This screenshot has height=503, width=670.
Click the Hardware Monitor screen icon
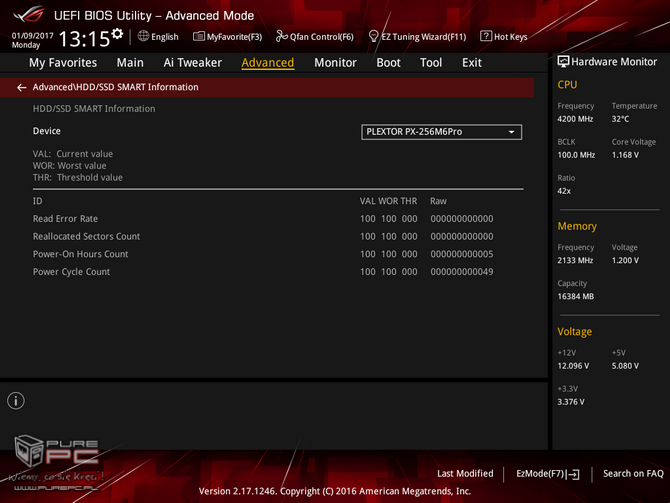(563, 62)
